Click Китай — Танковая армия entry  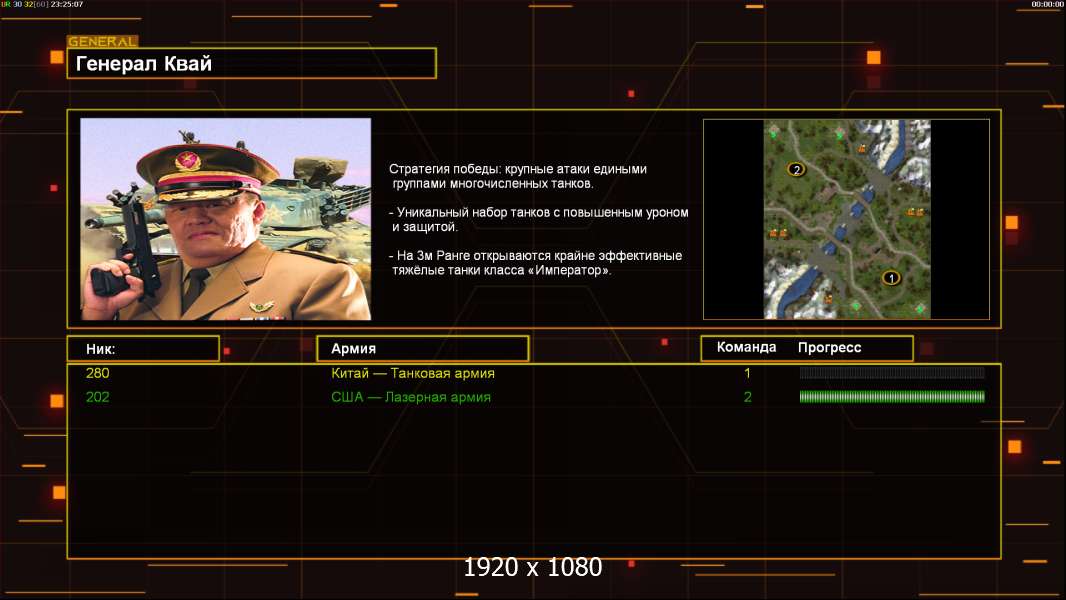(x=413, y=373)
